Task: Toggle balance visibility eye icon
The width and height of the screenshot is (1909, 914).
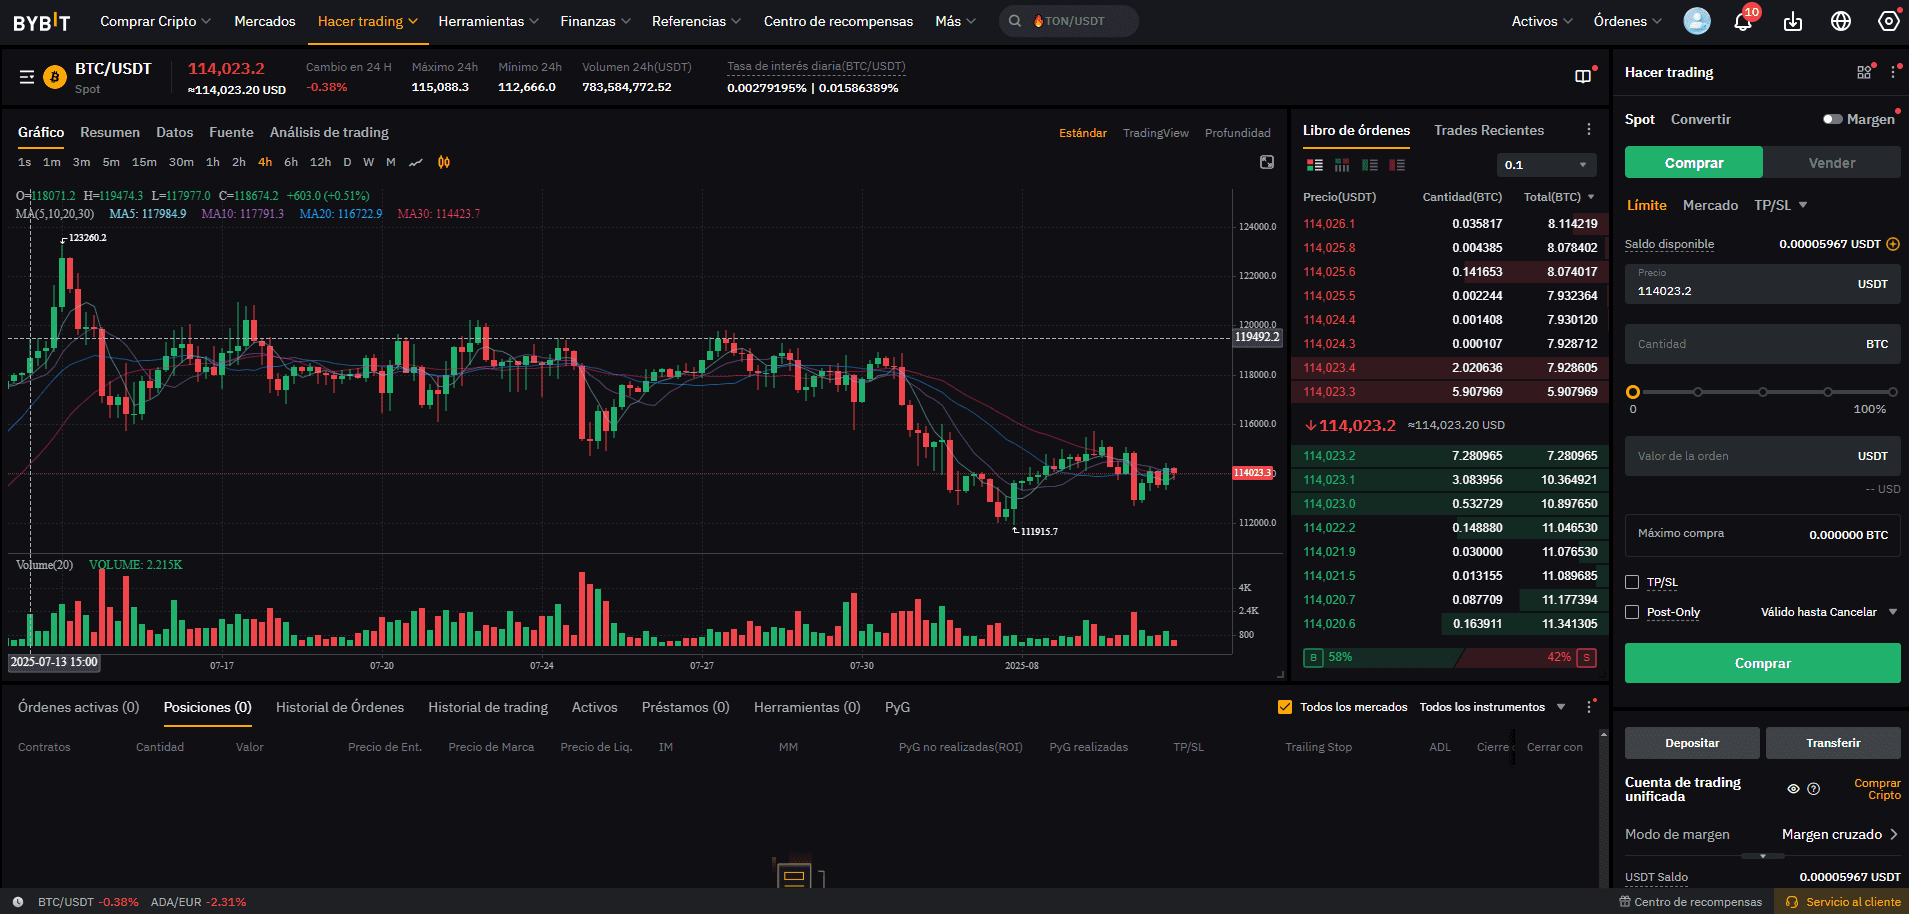Action: 1793,789
